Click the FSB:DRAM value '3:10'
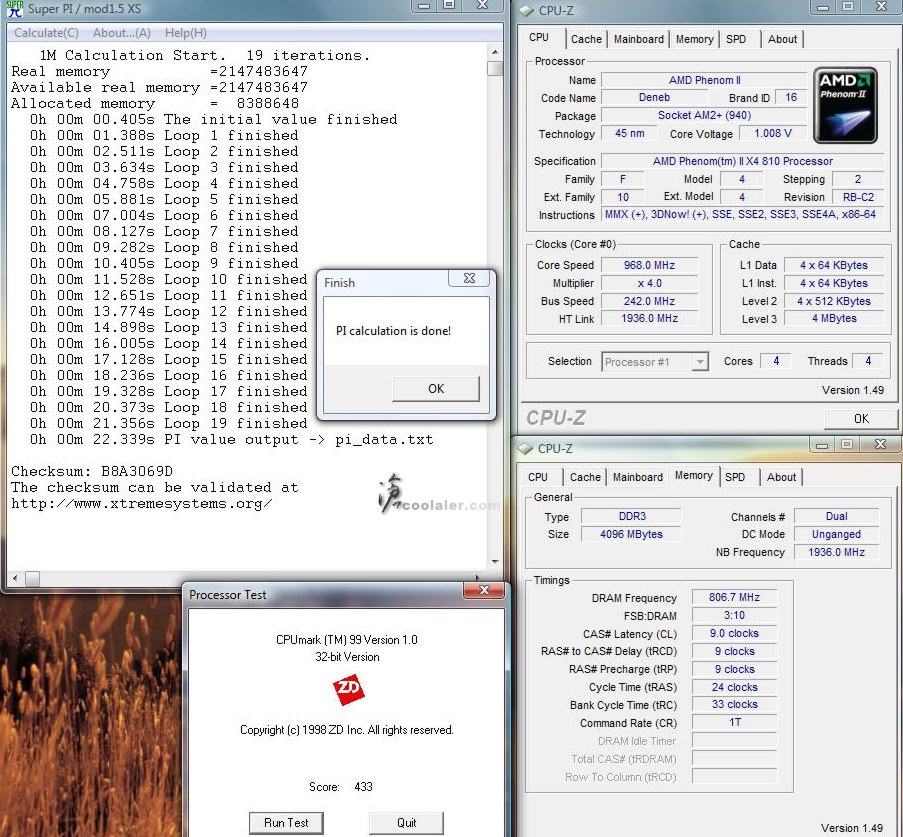Screen dimensions: 903x837 734,615
